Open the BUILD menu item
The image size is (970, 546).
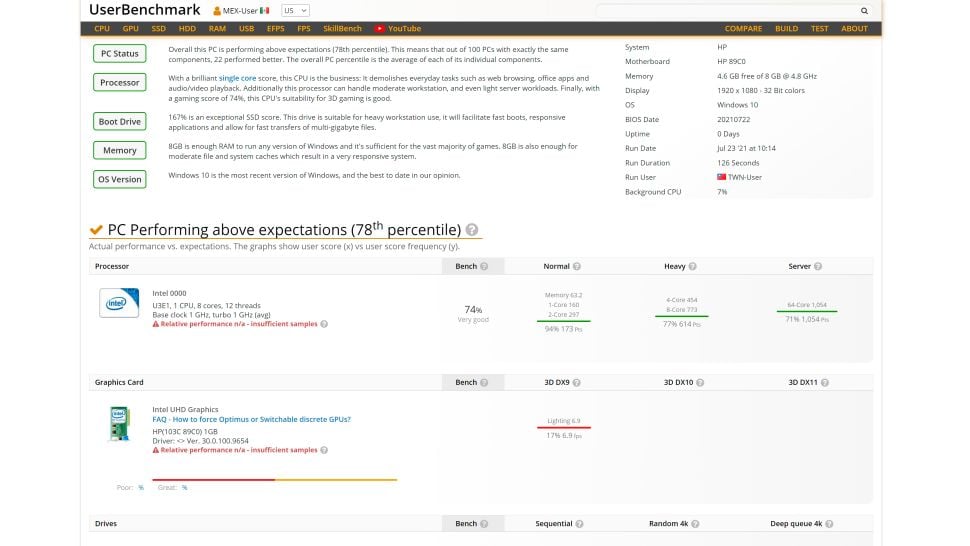tap(787, 29)
